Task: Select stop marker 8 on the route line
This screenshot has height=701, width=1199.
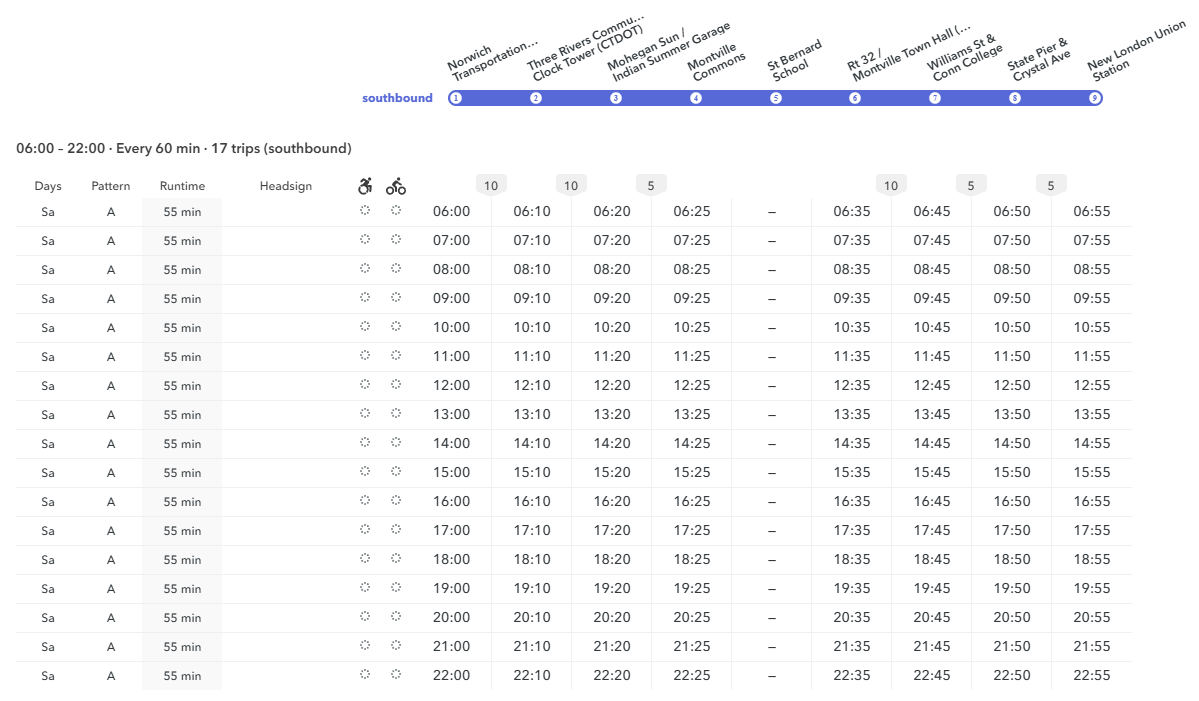Action: click(x=1015, y=98)
